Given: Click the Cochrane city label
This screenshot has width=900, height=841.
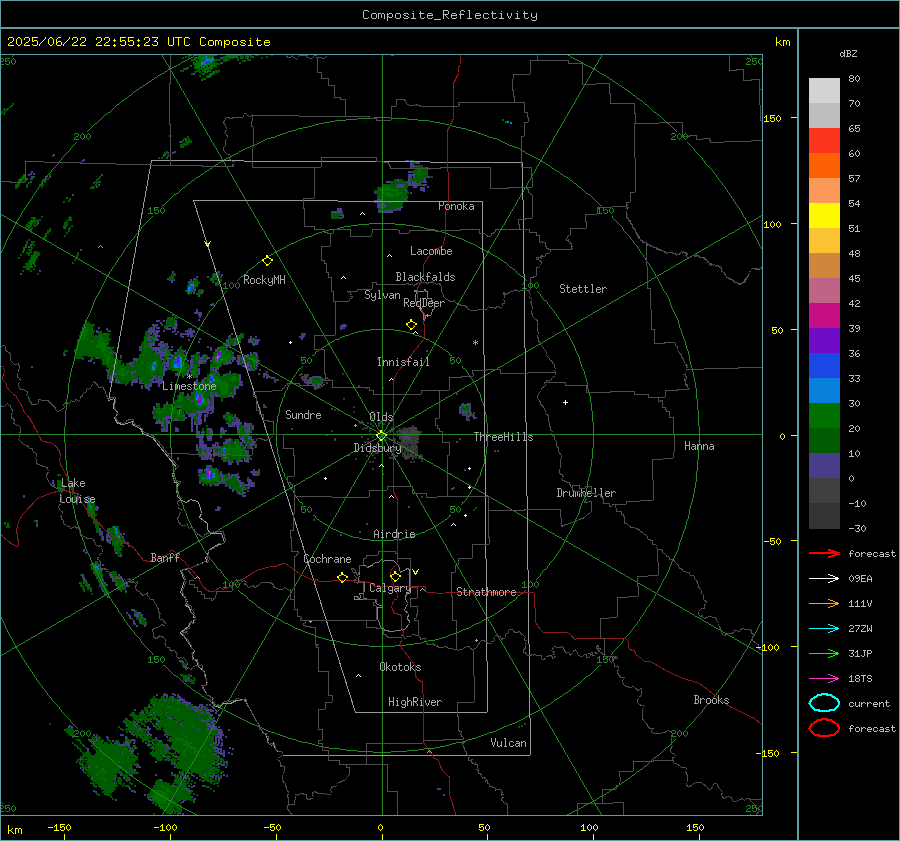Looking at the screenshot, I should (327, 559).
